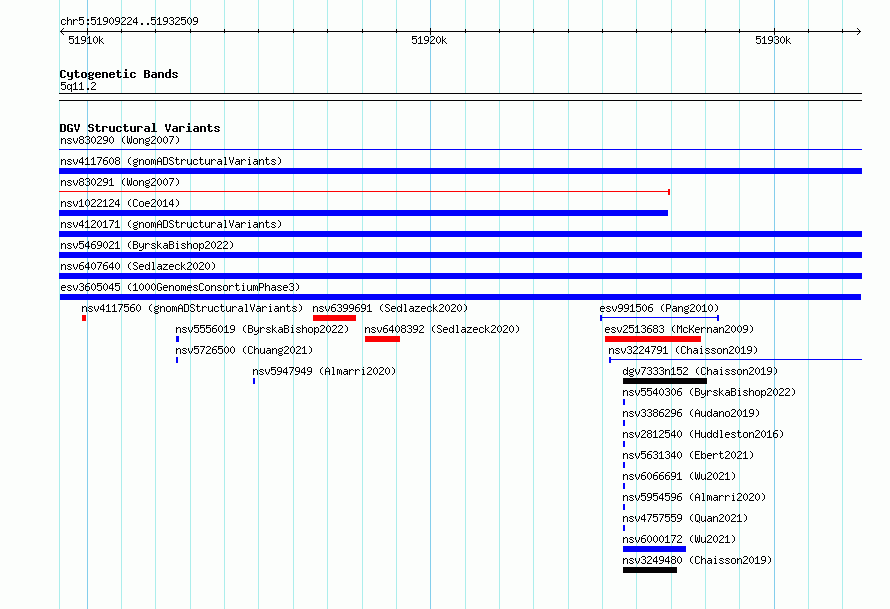Open nsv6066691 (Wu2021) label
Screen dimensions: 890x609
679,476
